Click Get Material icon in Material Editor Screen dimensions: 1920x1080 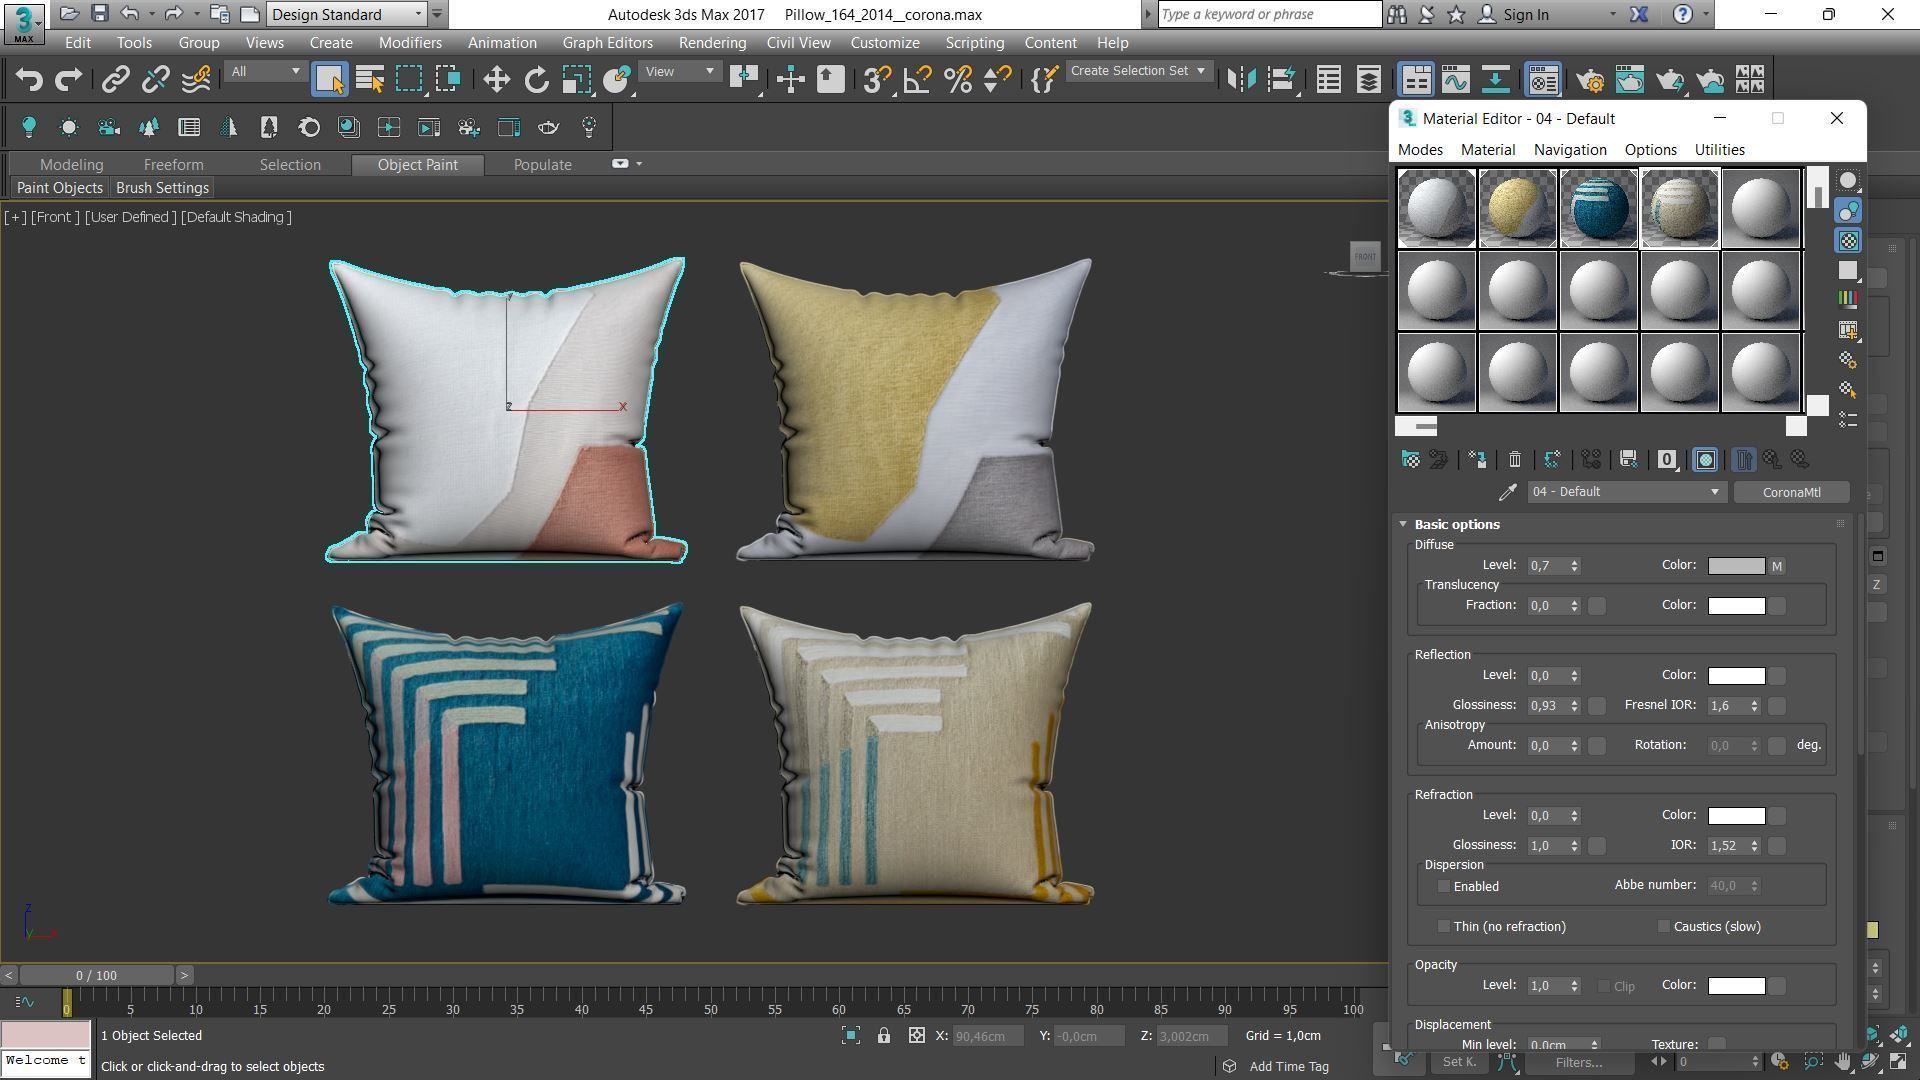coord(1410,460)
